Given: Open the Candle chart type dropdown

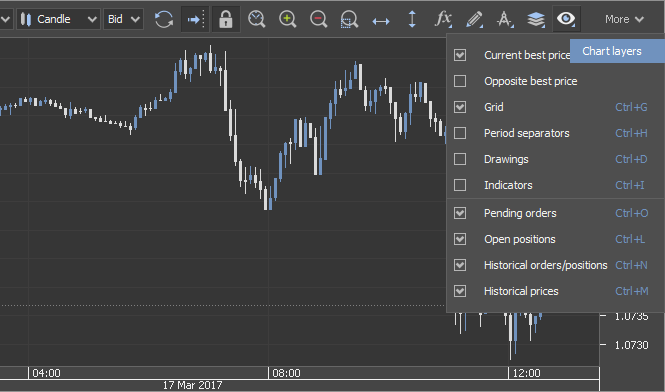Looking at the screenshot, I should [58, 19].
